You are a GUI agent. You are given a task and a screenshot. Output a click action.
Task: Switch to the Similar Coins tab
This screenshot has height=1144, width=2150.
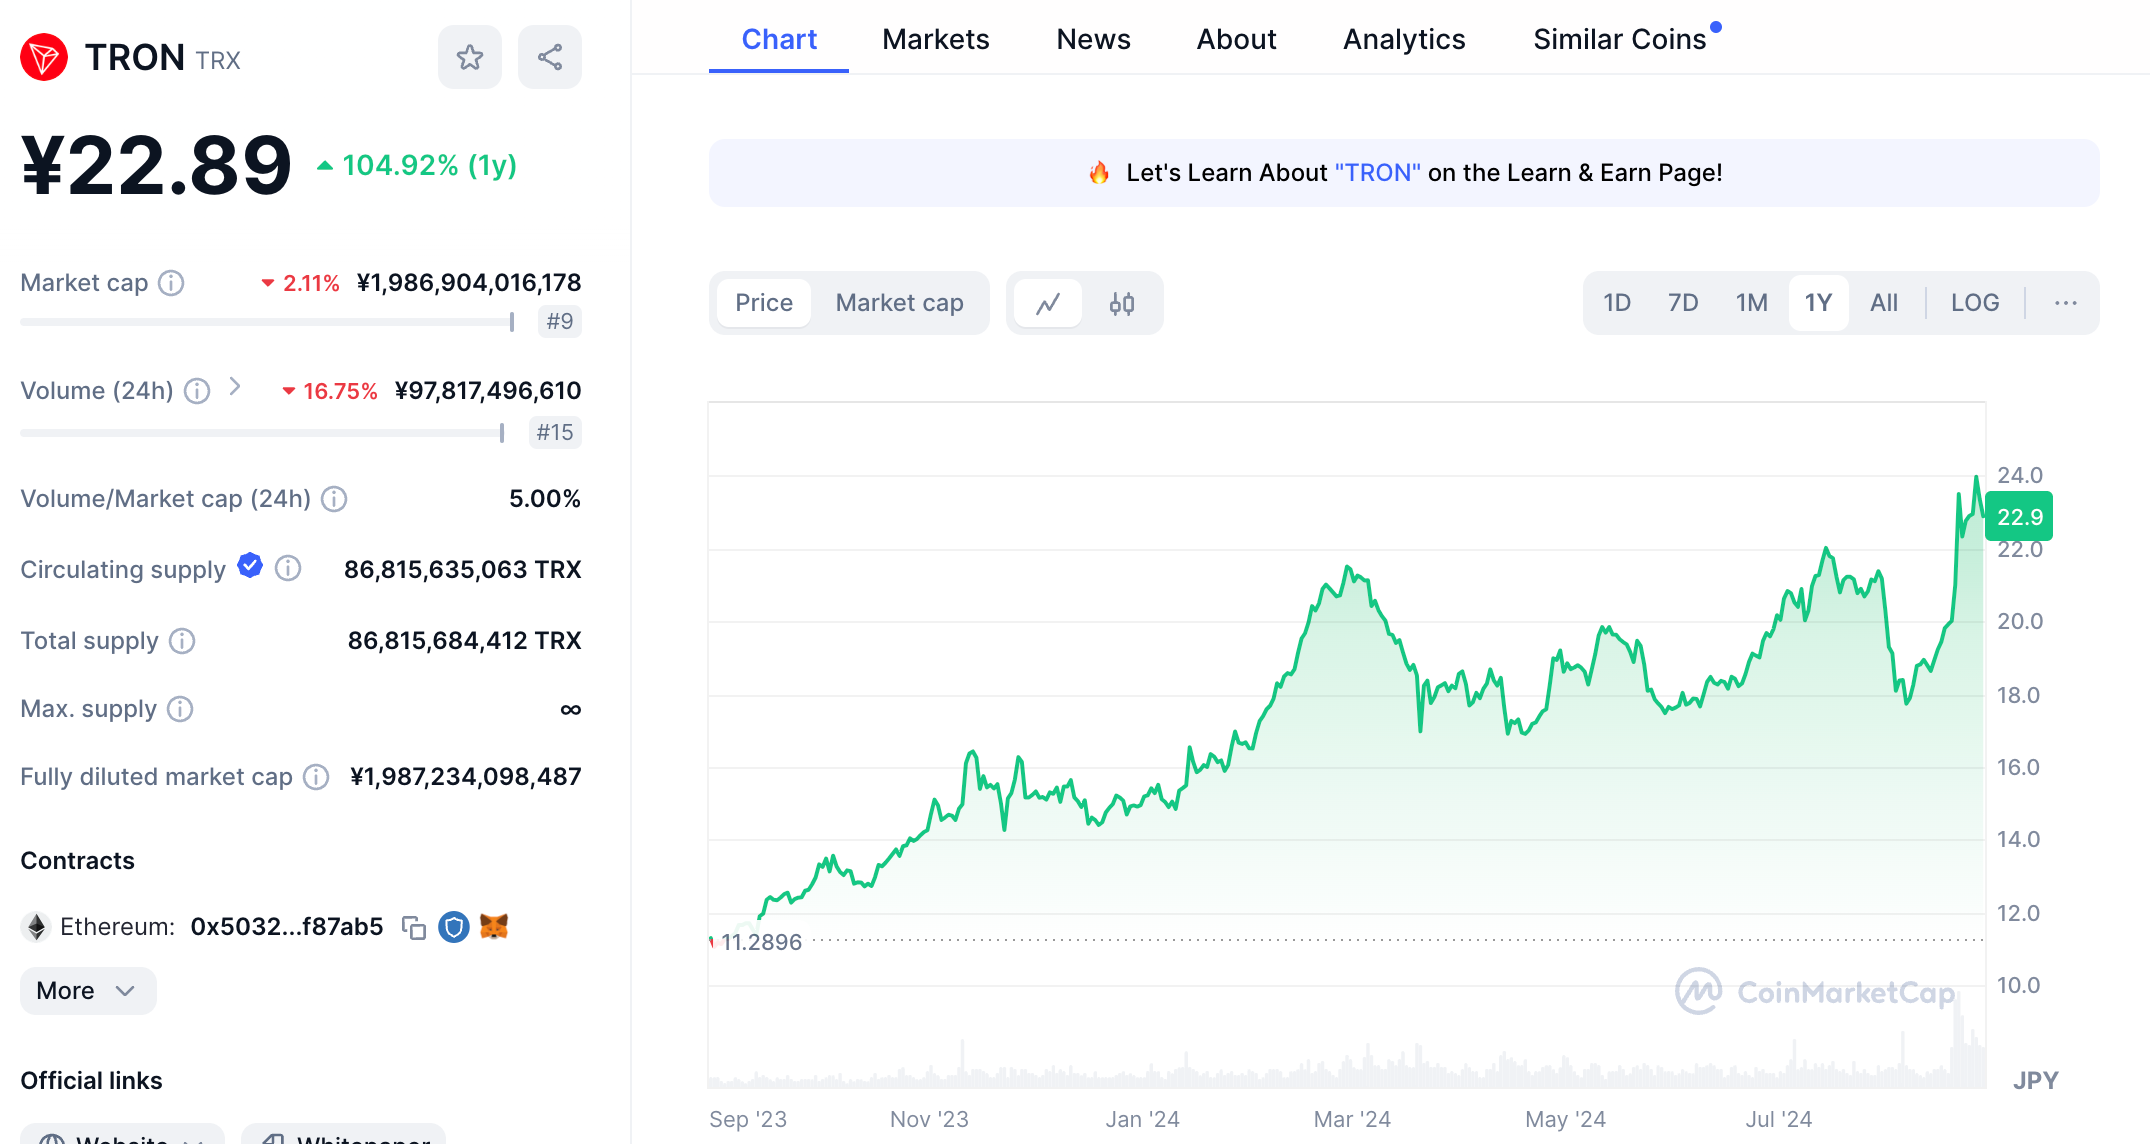click(1619, 39)
